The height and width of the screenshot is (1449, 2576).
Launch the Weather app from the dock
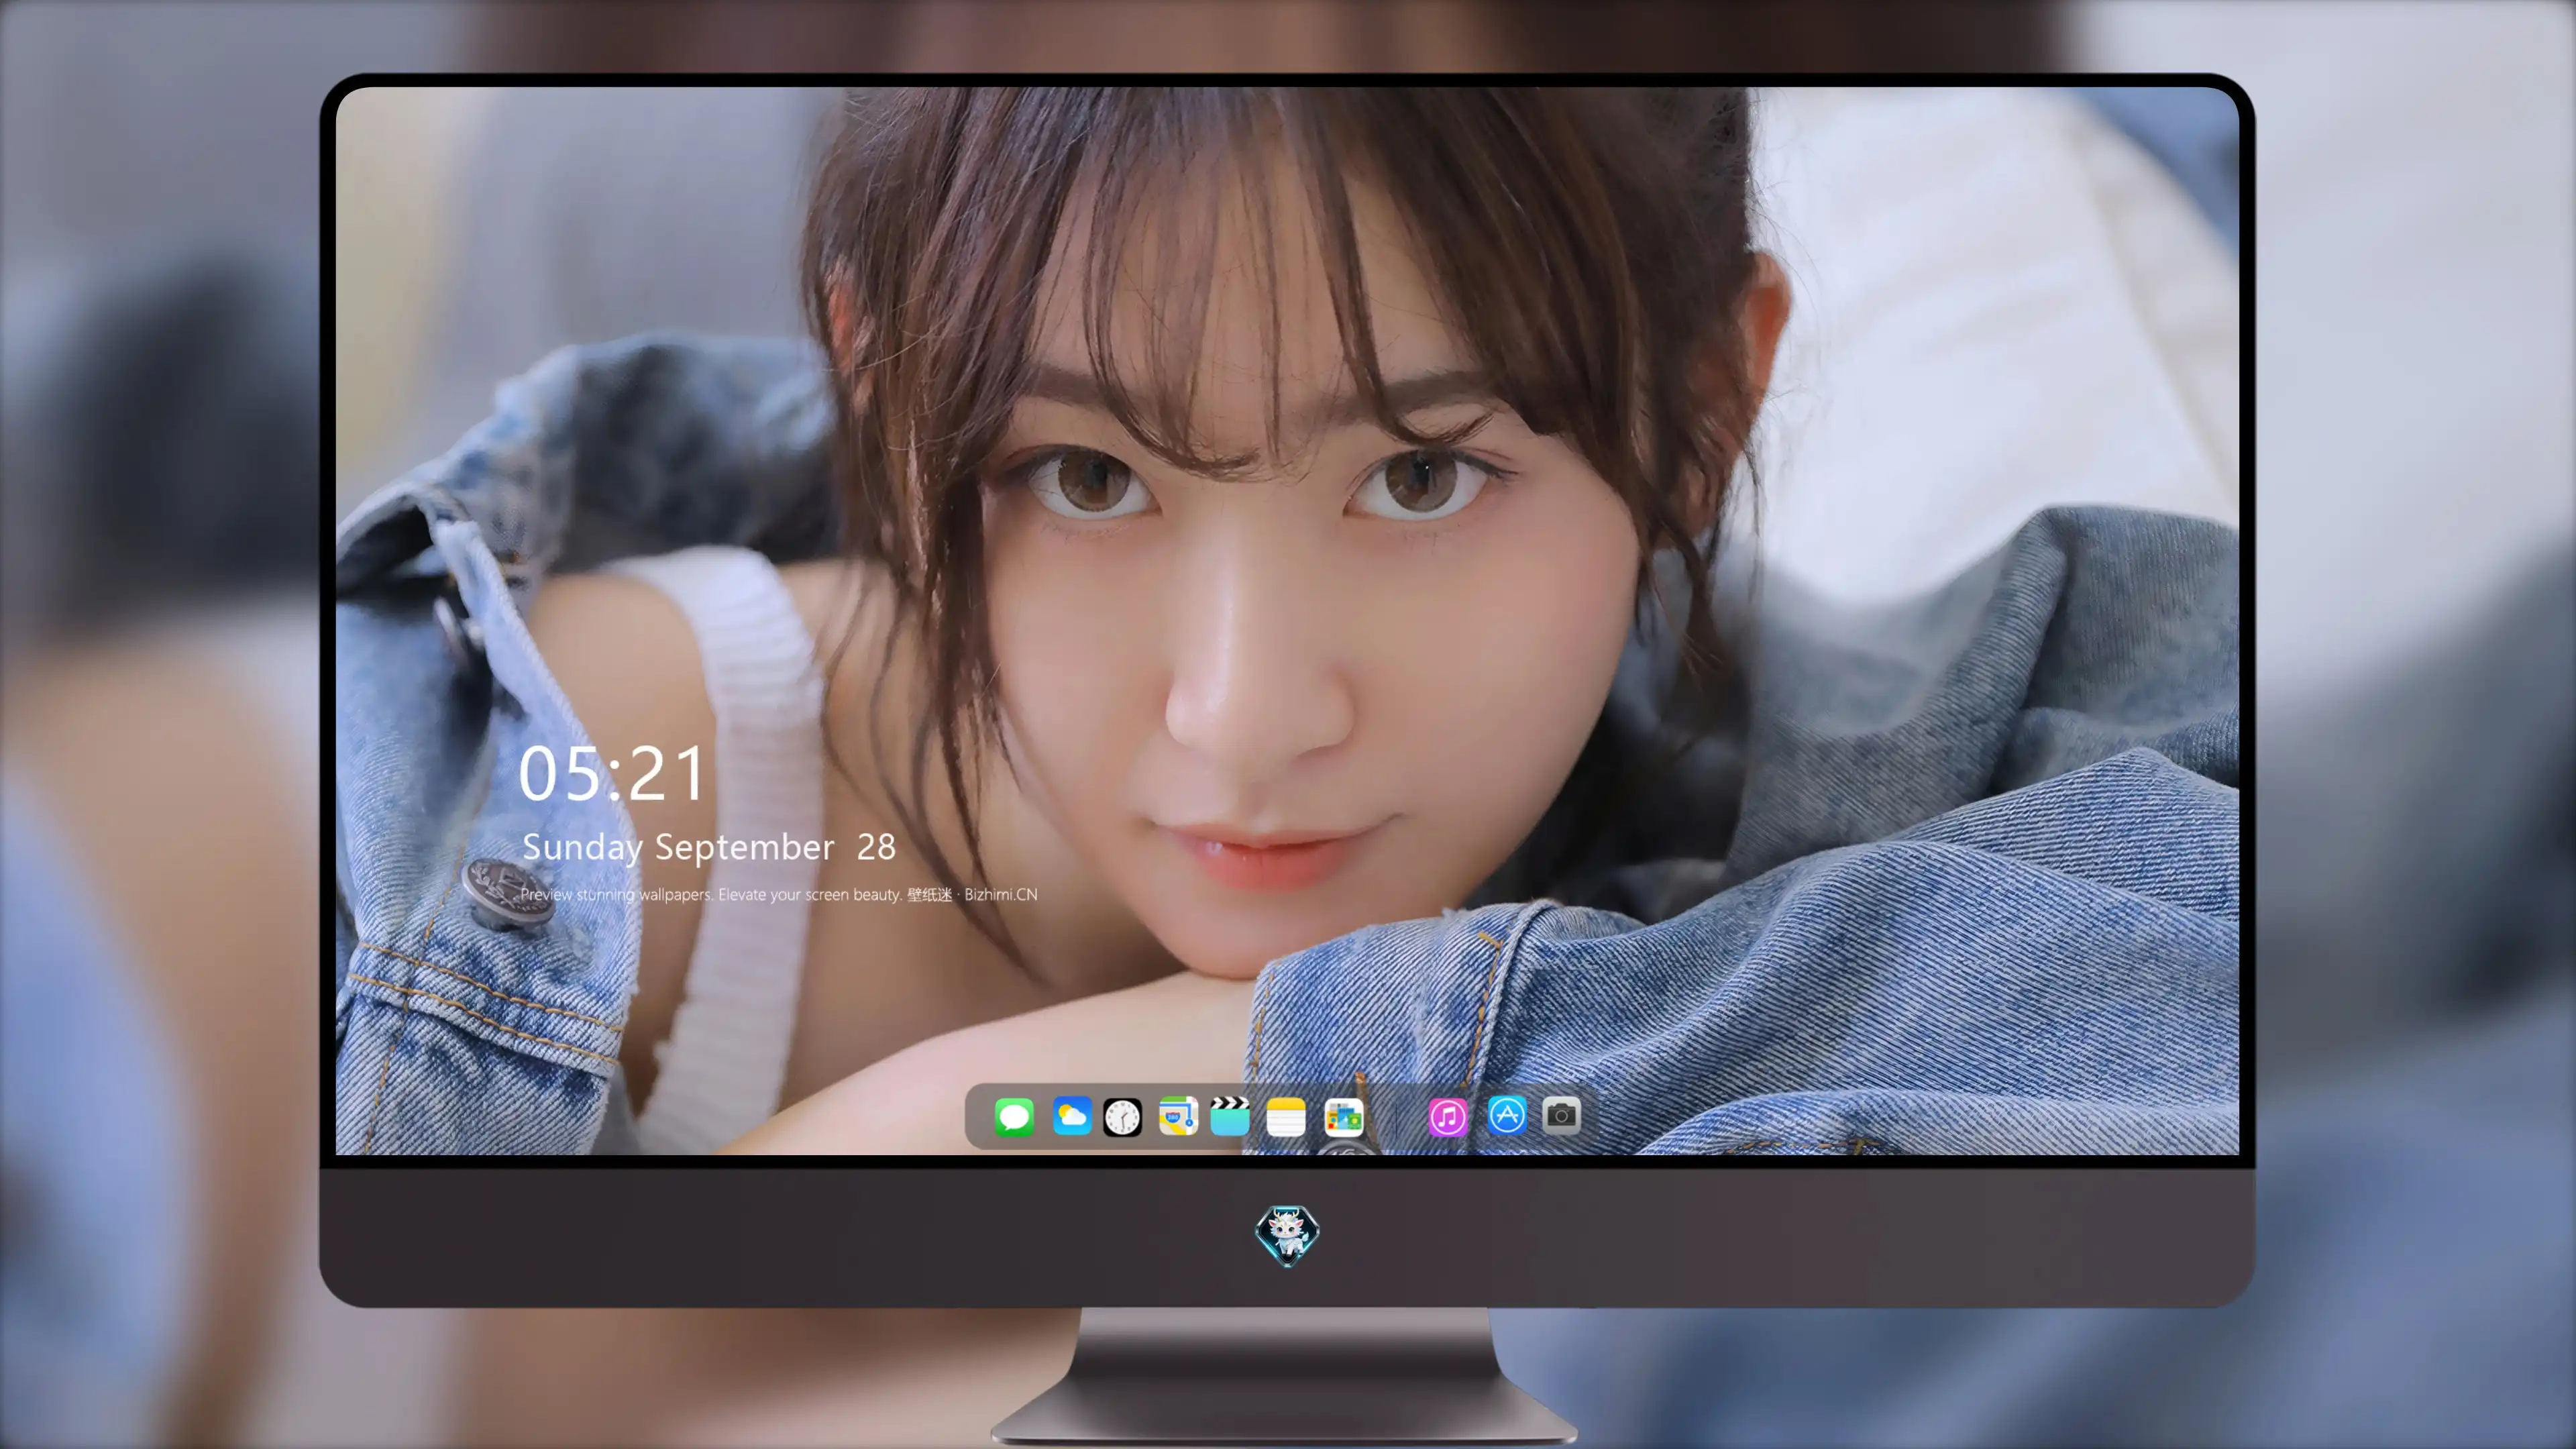[x=1072, y=1116]
